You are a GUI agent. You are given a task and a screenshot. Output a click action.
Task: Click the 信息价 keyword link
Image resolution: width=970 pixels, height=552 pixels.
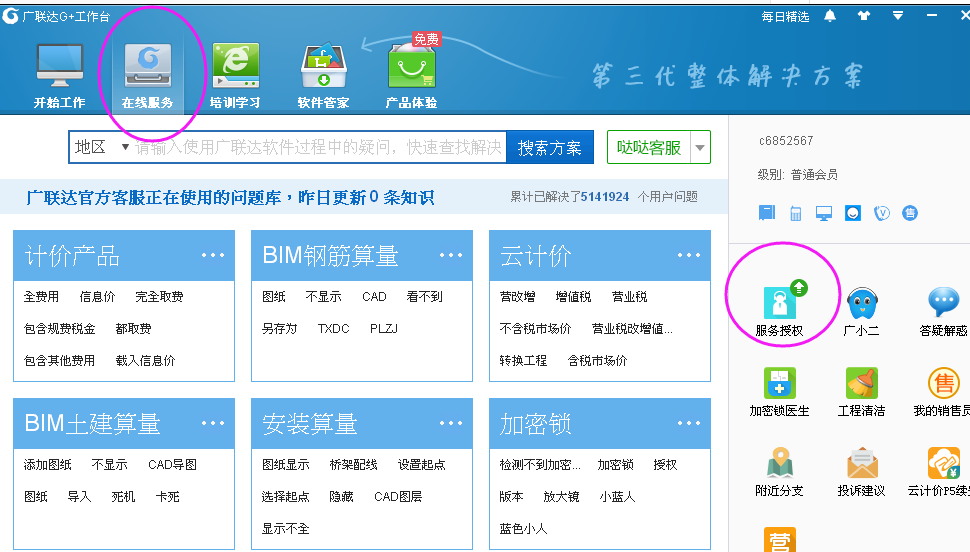tap(98, 296)
